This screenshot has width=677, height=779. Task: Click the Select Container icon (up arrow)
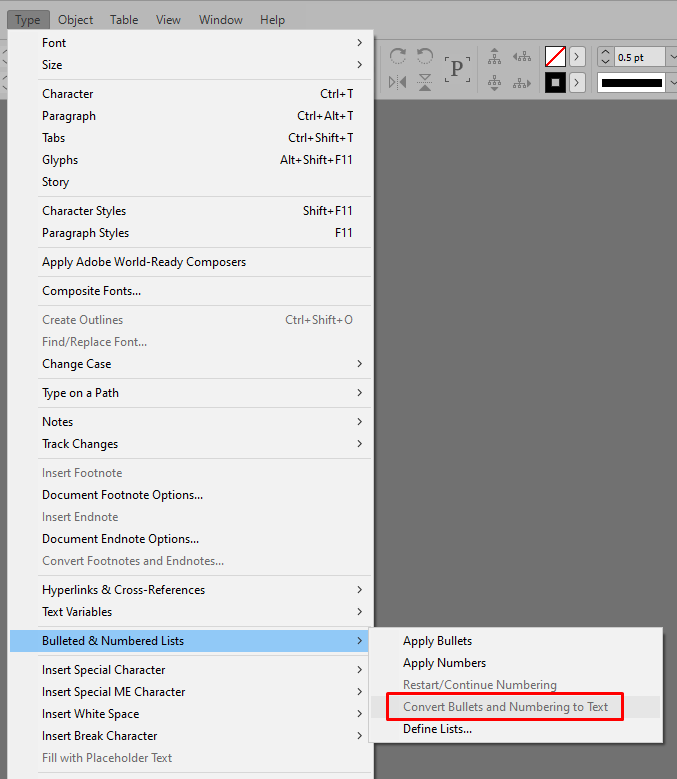click(x=494, y=57)
